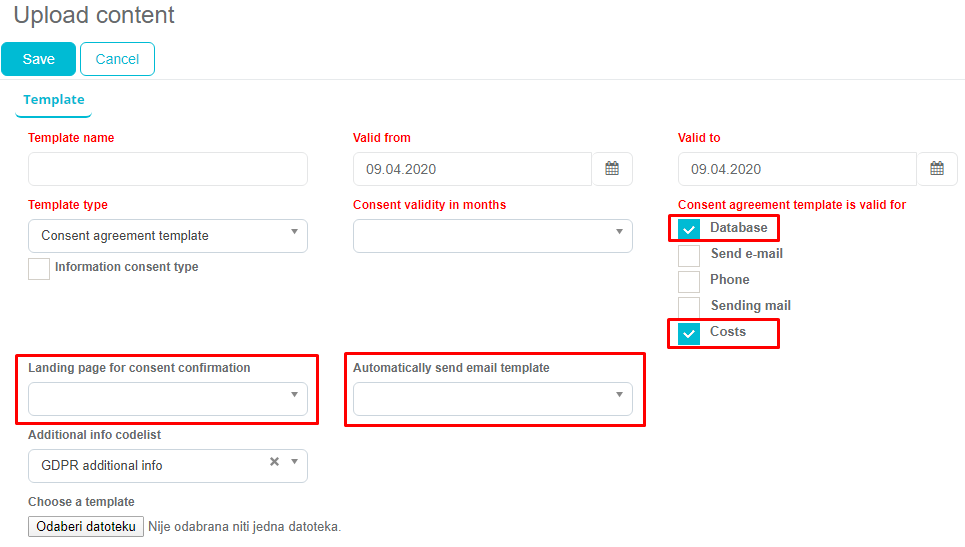Image resolution: width=965 pixels, height=547 pixels.
Task: Check the Sending mail option
Action: point(689,307)
